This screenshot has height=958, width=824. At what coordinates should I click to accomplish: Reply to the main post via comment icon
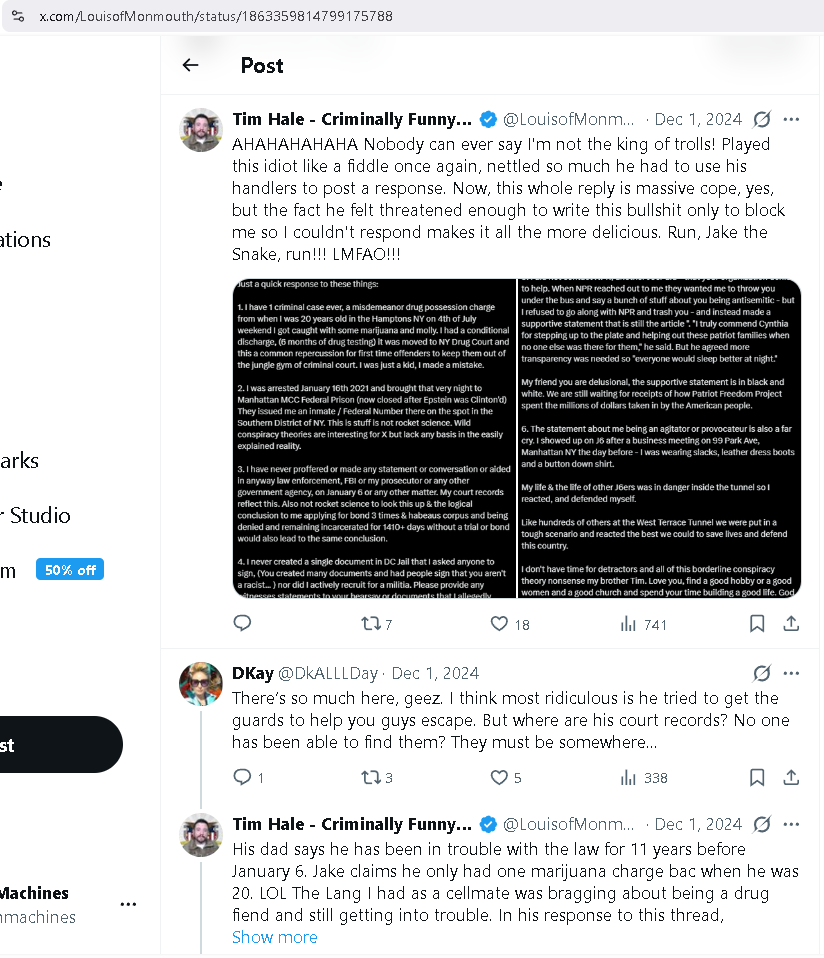[x=242, y=623]
